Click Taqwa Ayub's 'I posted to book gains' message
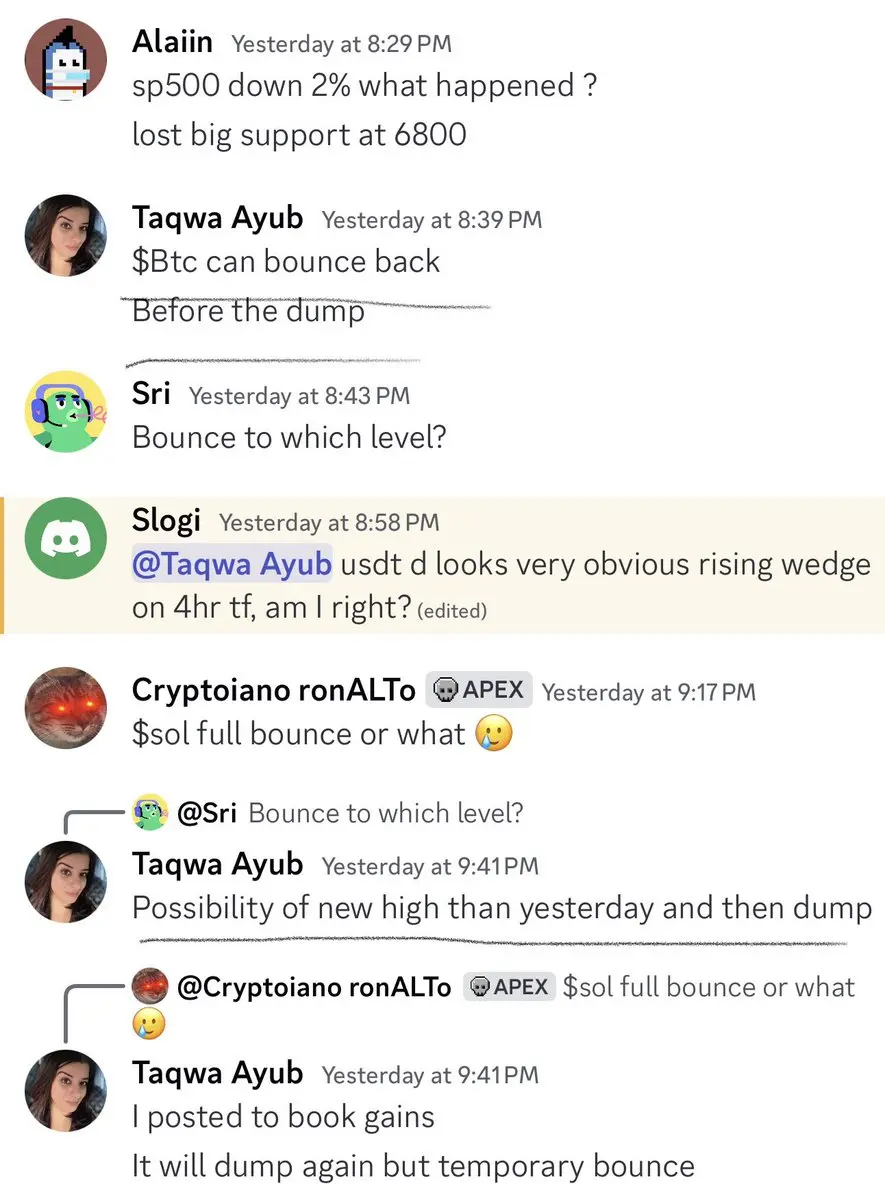Viewport: 885px width, 1199px height. point(283,1117)
